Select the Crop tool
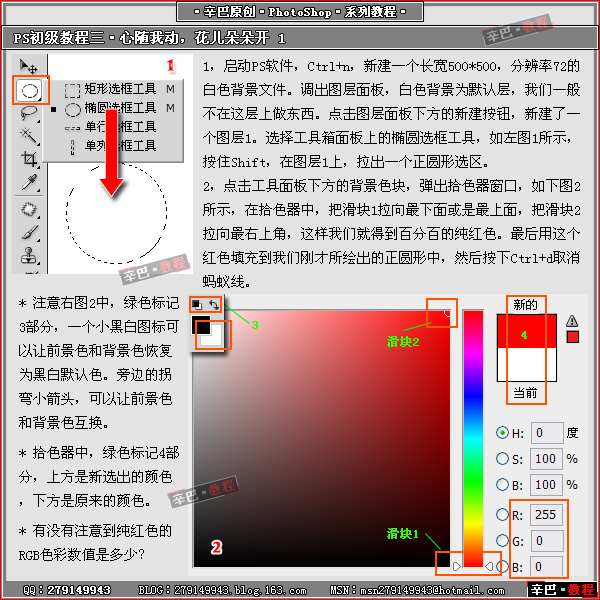600x600 pixels. click(x=29, y=159)
